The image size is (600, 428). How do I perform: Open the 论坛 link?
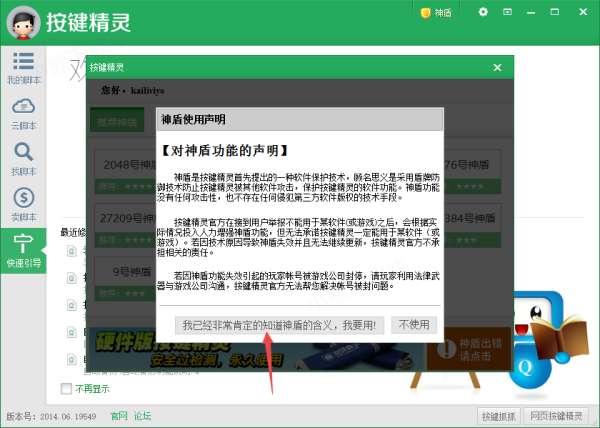(x=142, y=416)
